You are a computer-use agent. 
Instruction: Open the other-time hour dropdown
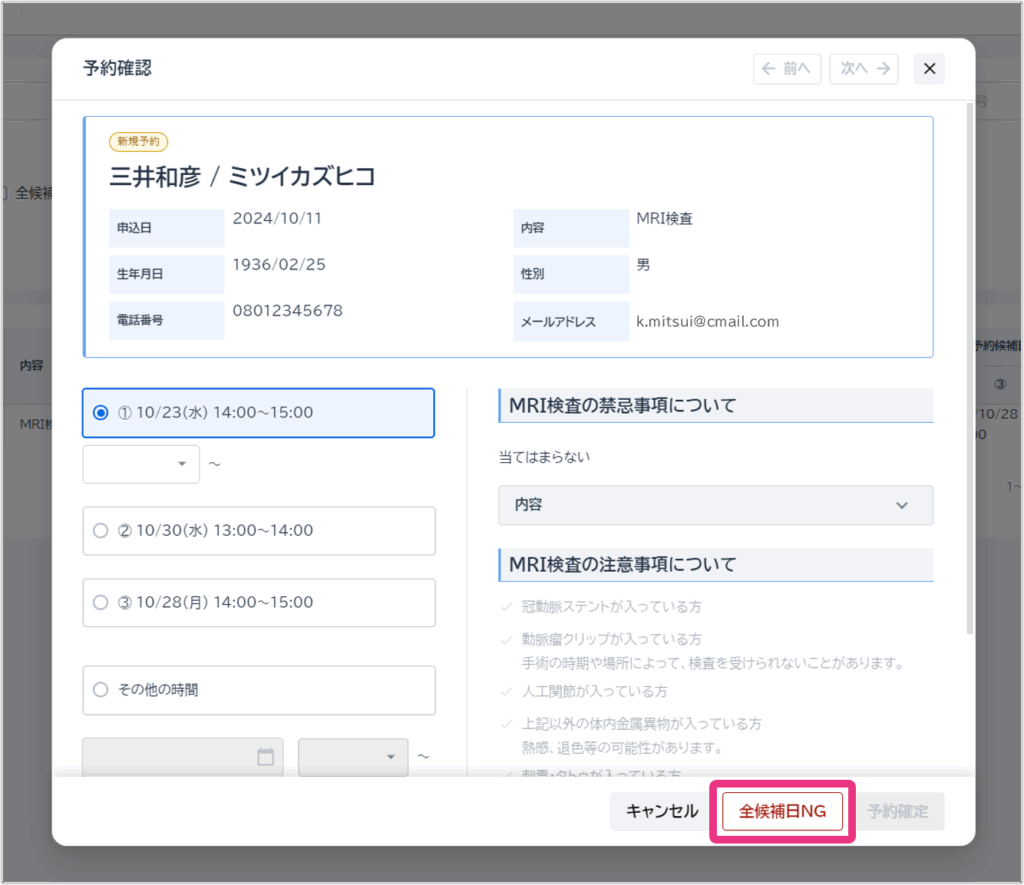tap(353, 757)
